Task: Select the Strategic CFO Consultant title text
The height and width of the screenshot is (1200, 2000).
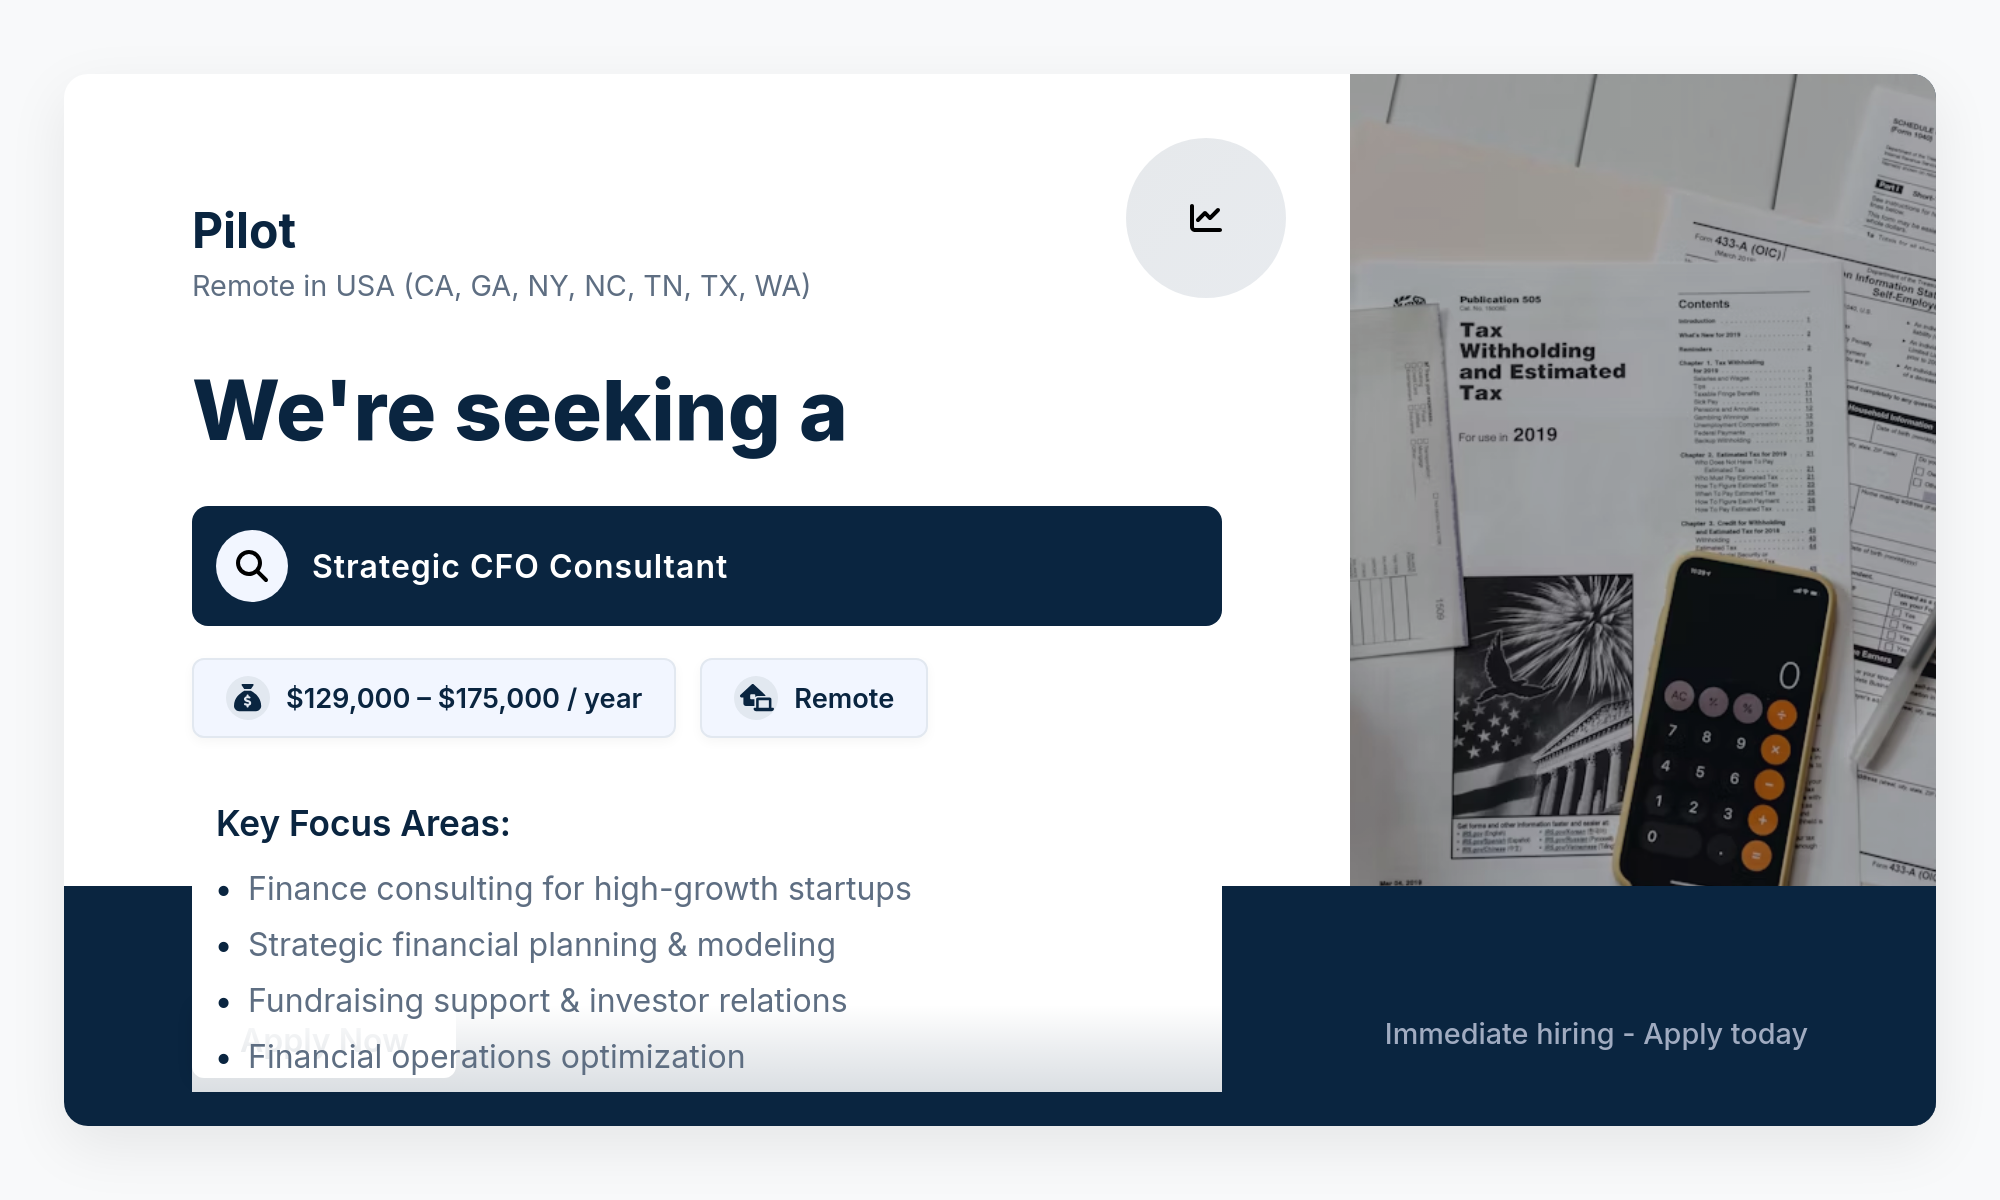Action: (519, 566)
